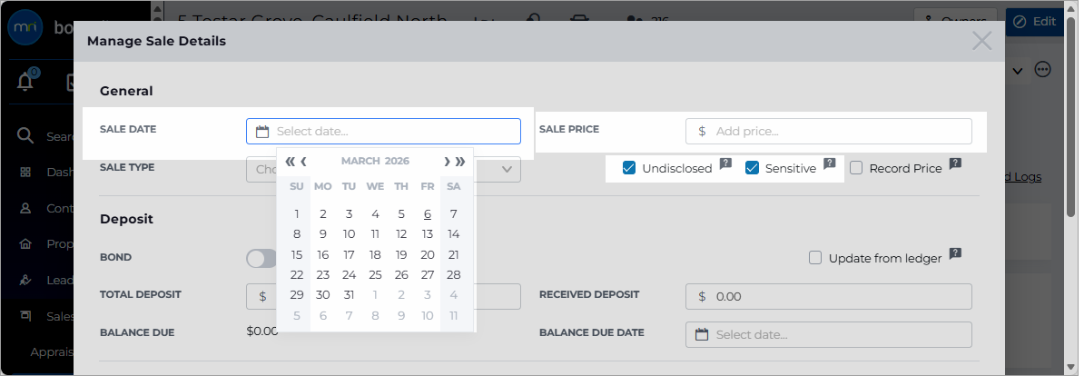This screenshot has height=376, width=1080.
Task: Click the help icon beside Record Price
Action: point(955,164)
